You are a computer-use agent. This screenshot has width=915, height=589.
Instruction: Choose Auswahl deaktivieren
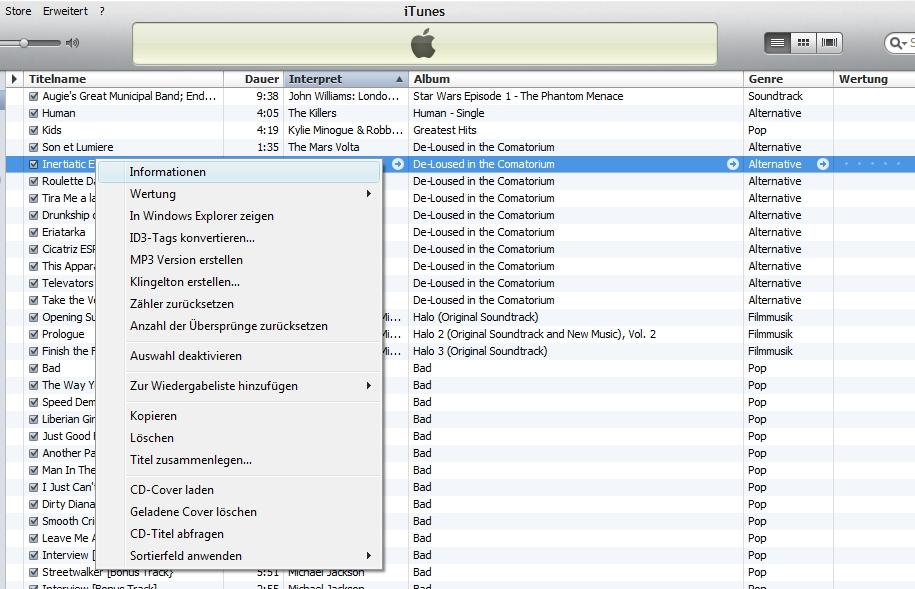tap(239, 356)
